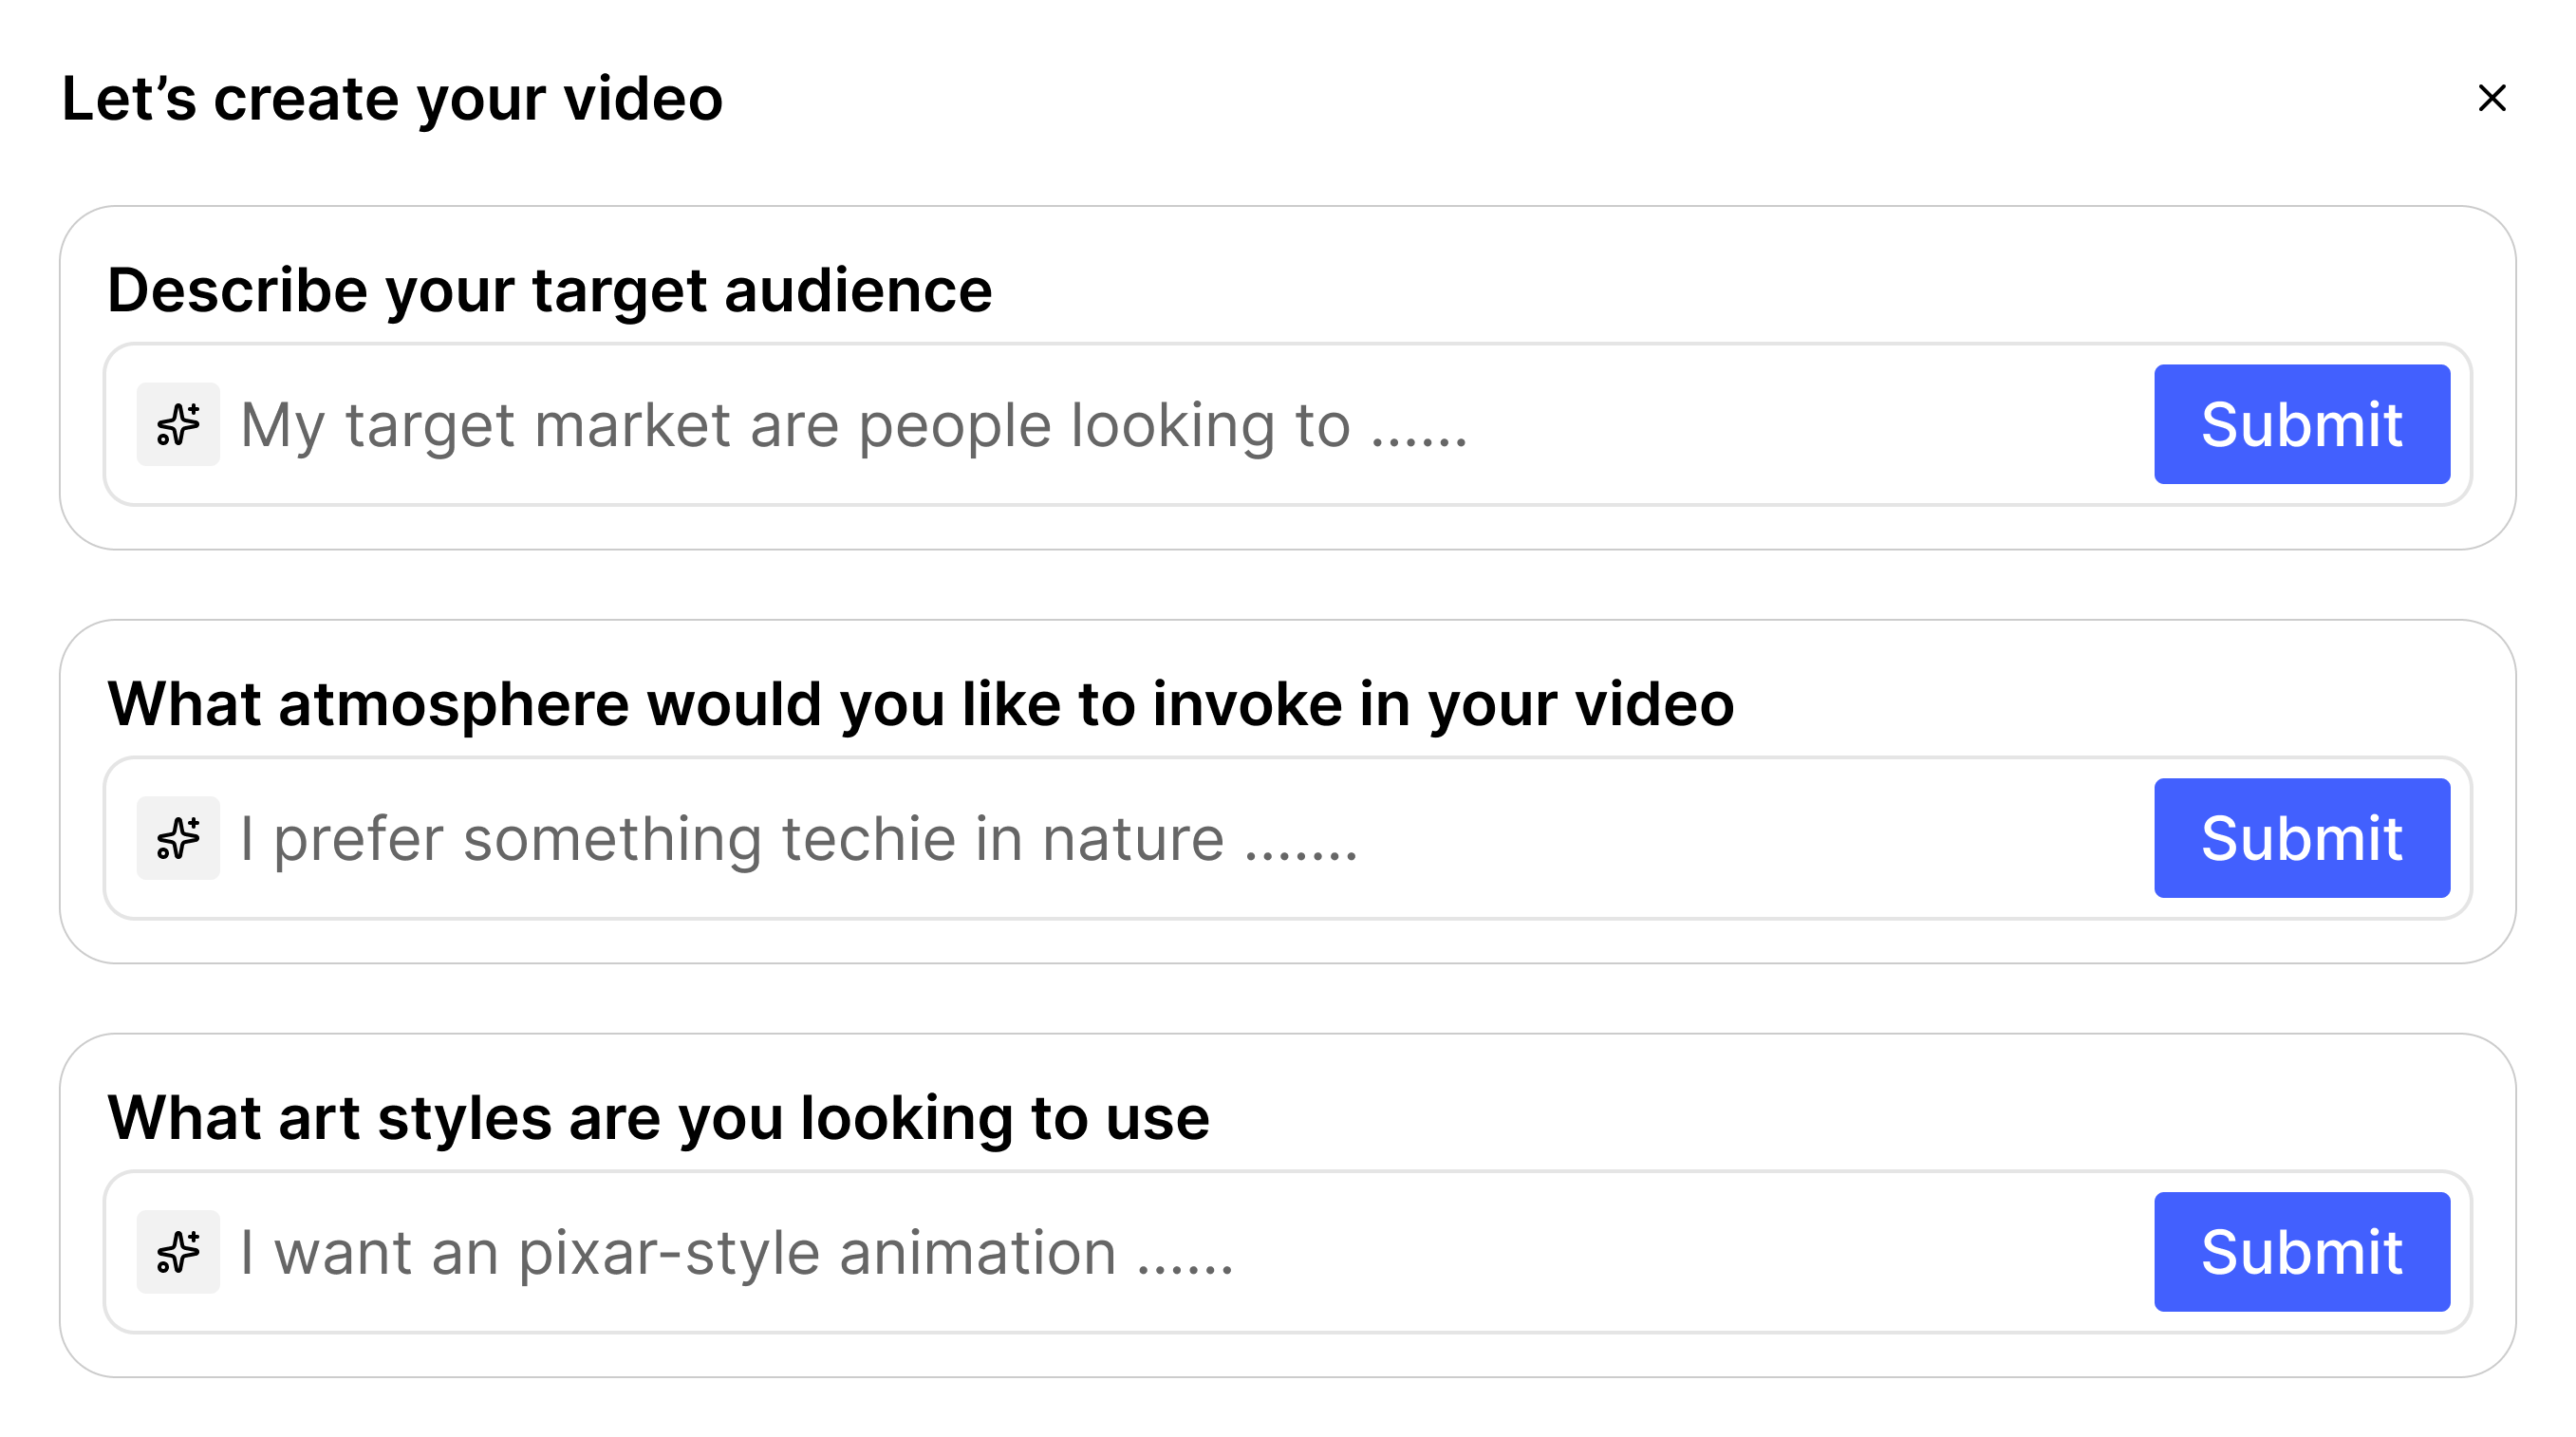Click the sparkle AI icon in art styles field

[x=178, y=1252]
